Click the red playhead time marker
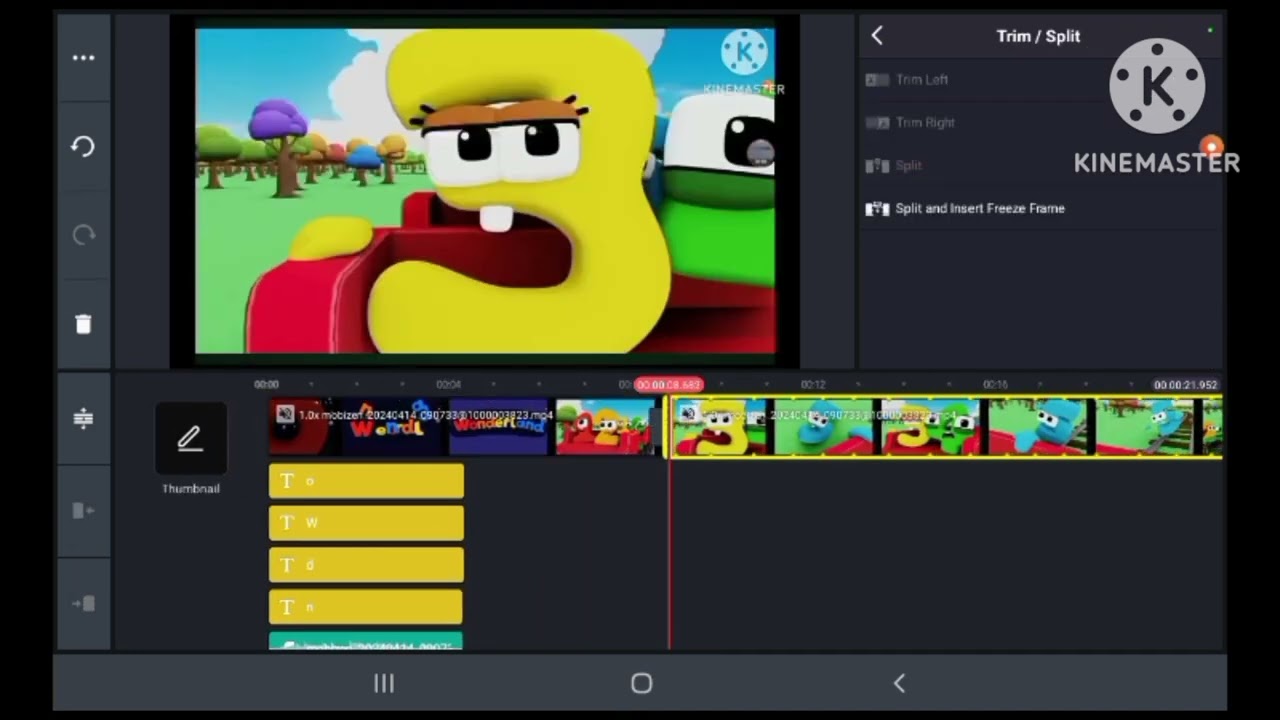Image resolution: width=1280 pixels, height=720 pixels. pos(669,385)
